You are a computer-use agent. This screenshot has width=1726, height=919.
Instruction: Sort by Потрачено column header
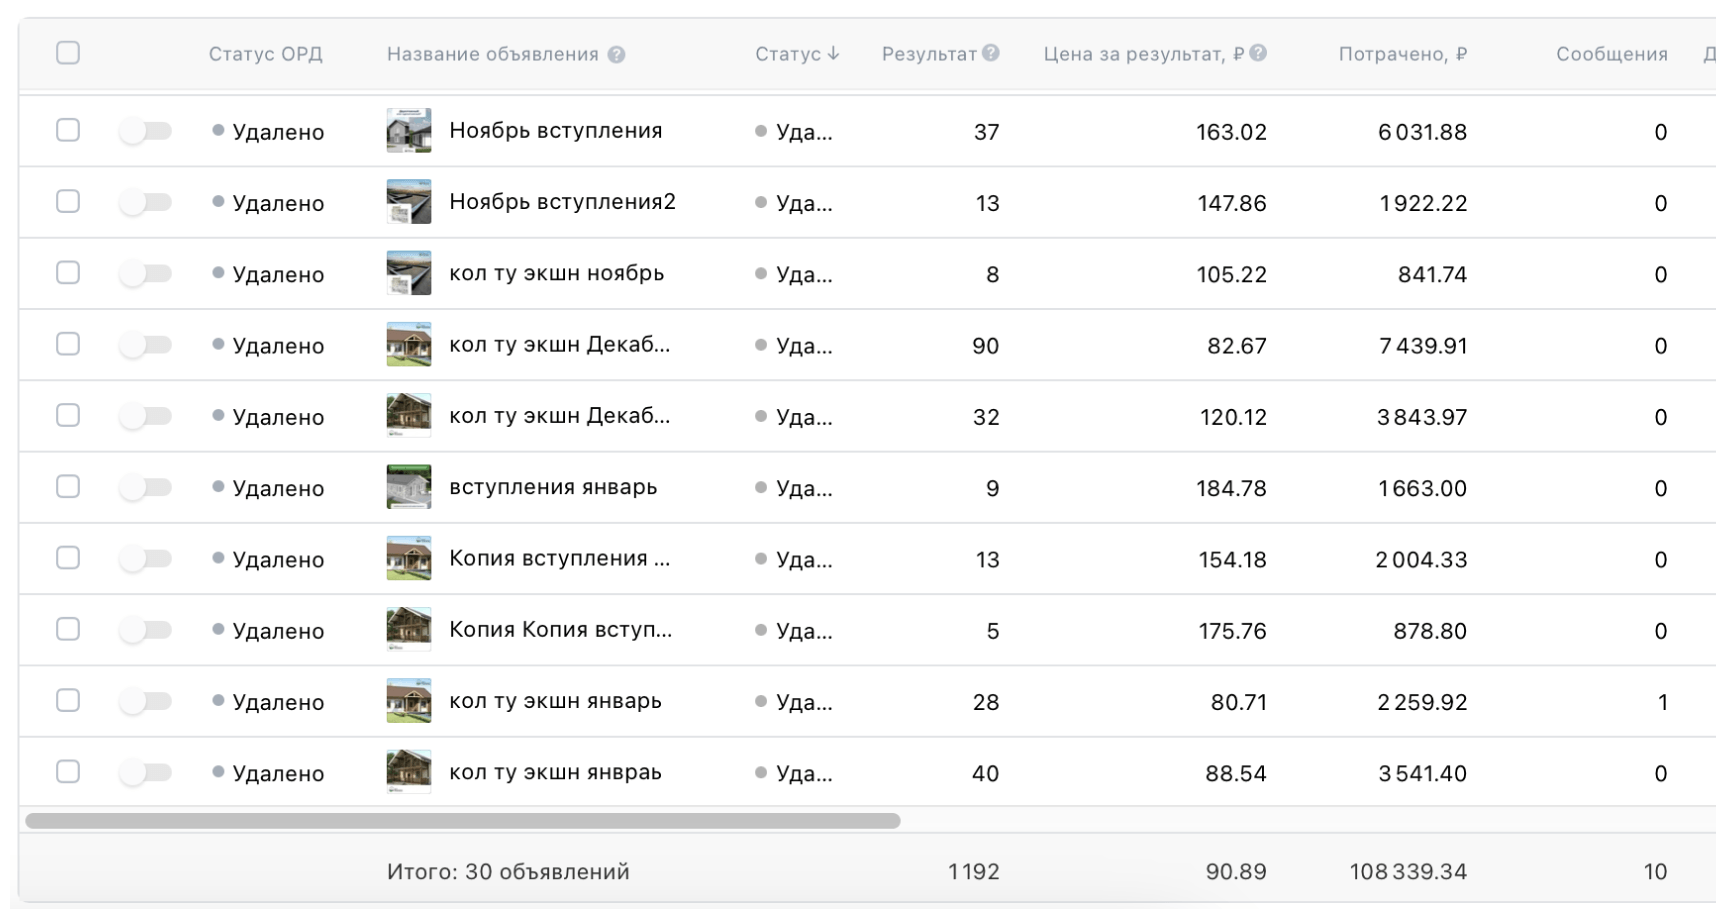(x=1402, y=54)
